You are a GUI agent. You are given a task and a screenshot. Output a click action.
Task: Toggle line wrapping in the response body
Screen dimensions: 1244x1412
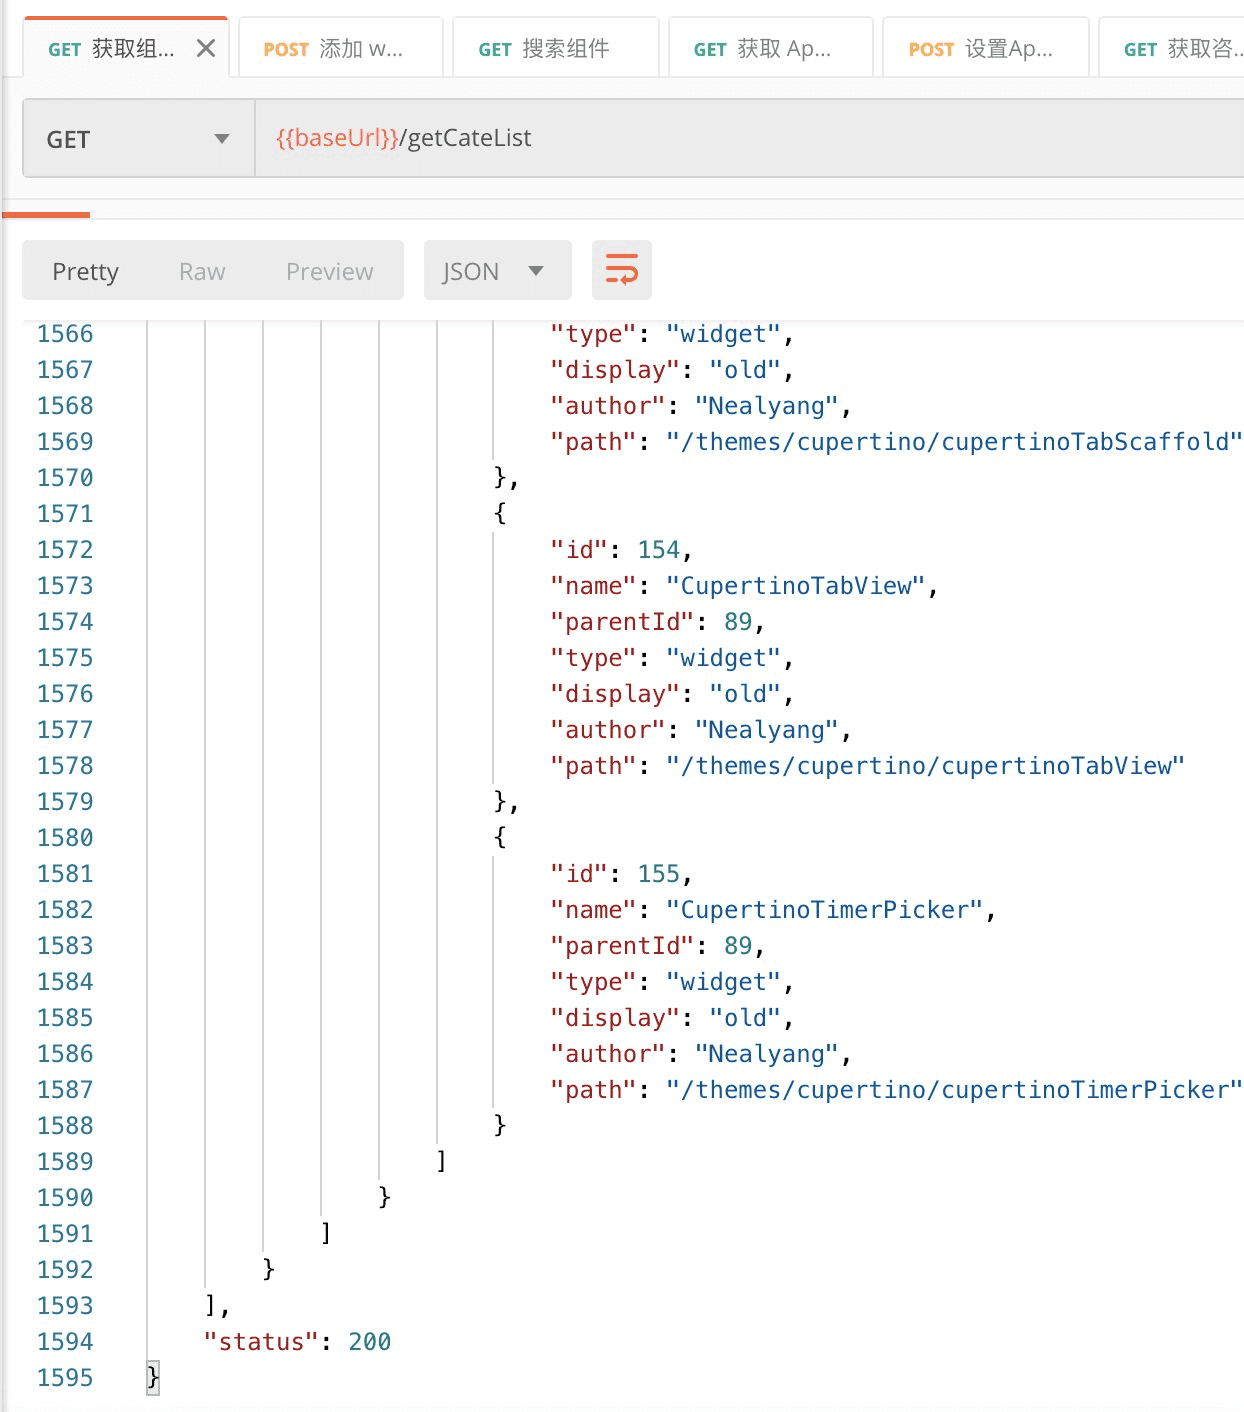621,270
